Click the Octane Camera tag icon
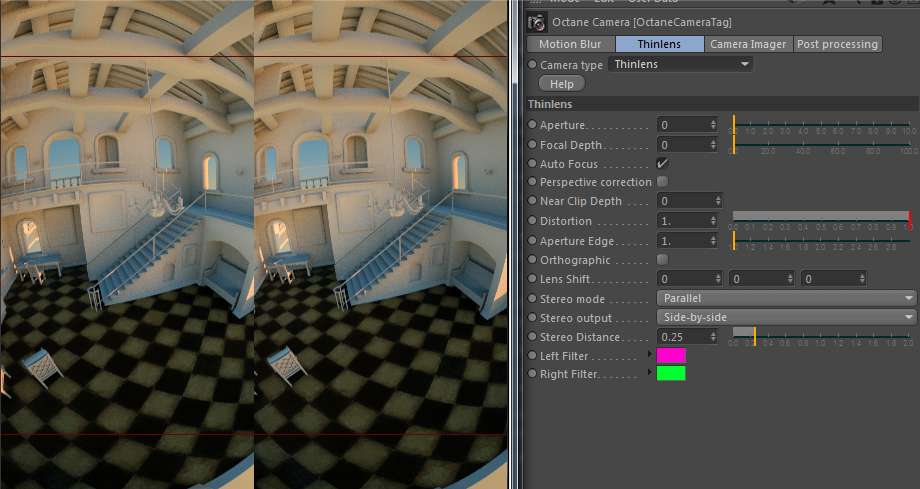This screenshot has height=489, width=920. (x=536, y=22)
